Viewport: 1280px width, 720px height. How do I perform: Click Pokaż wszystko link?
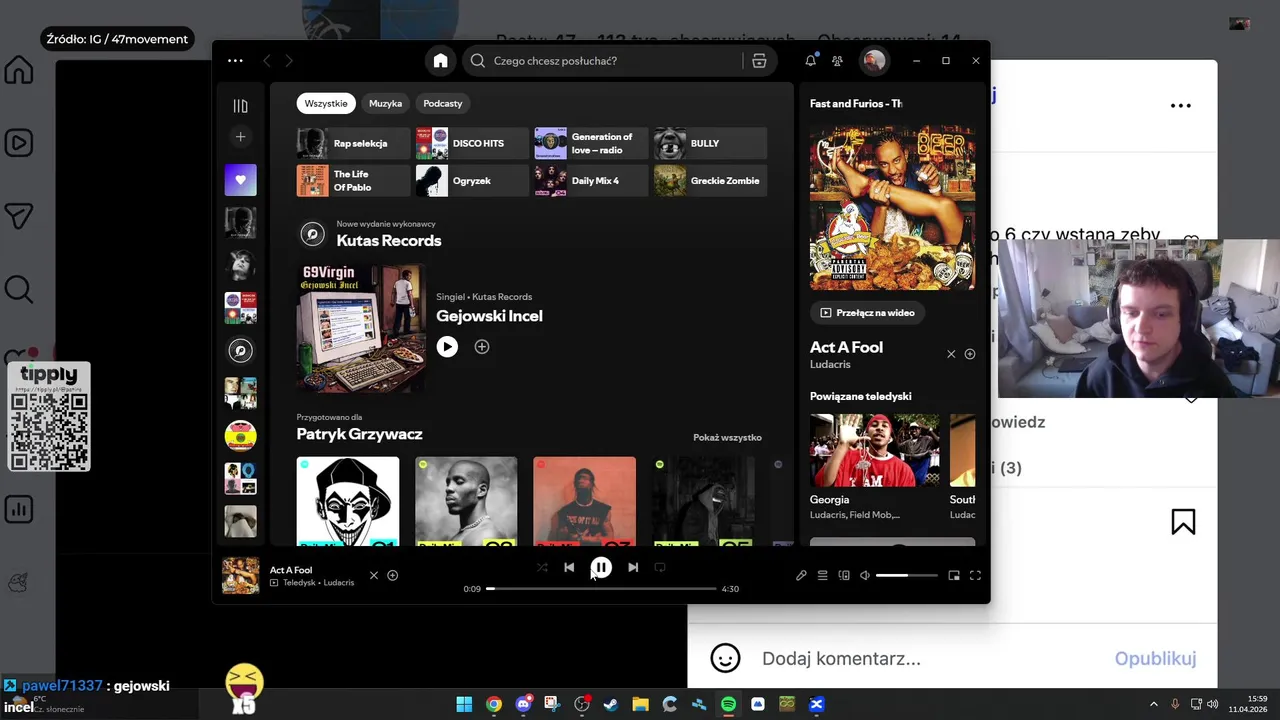(727, 438)
